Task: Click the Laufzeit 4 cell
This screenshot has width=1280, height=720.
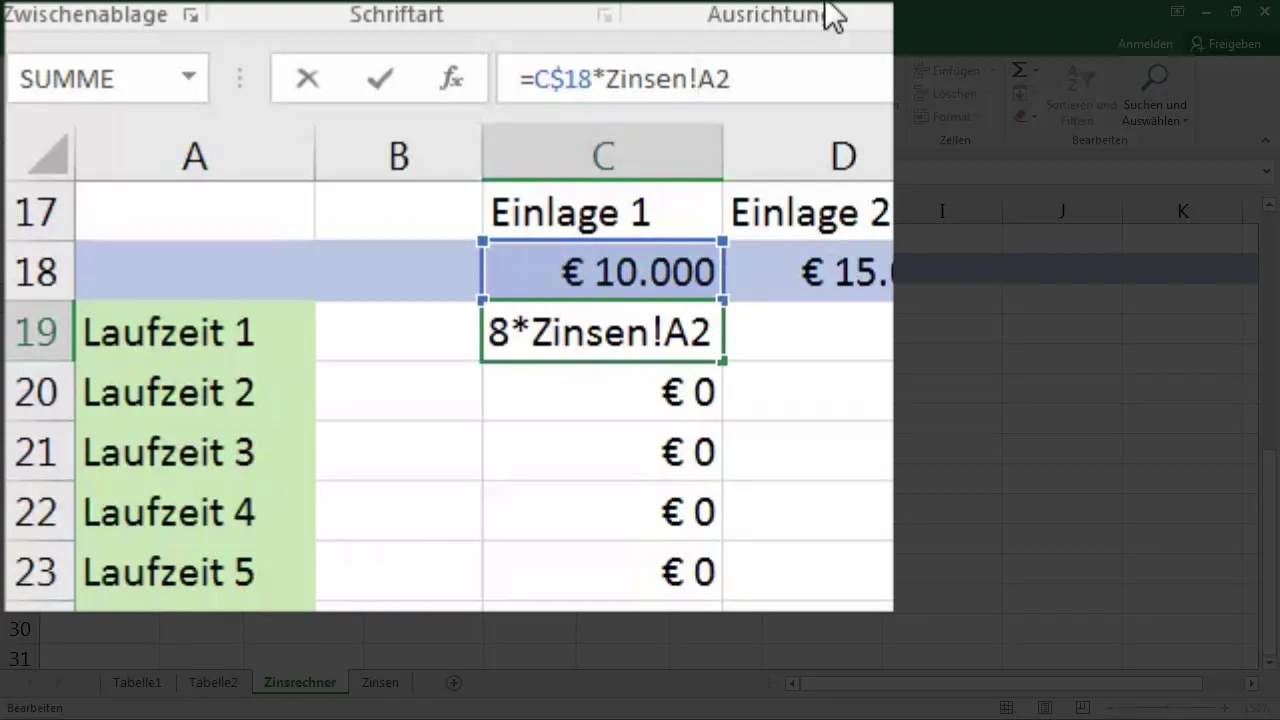Action: (x=195, y=512)
